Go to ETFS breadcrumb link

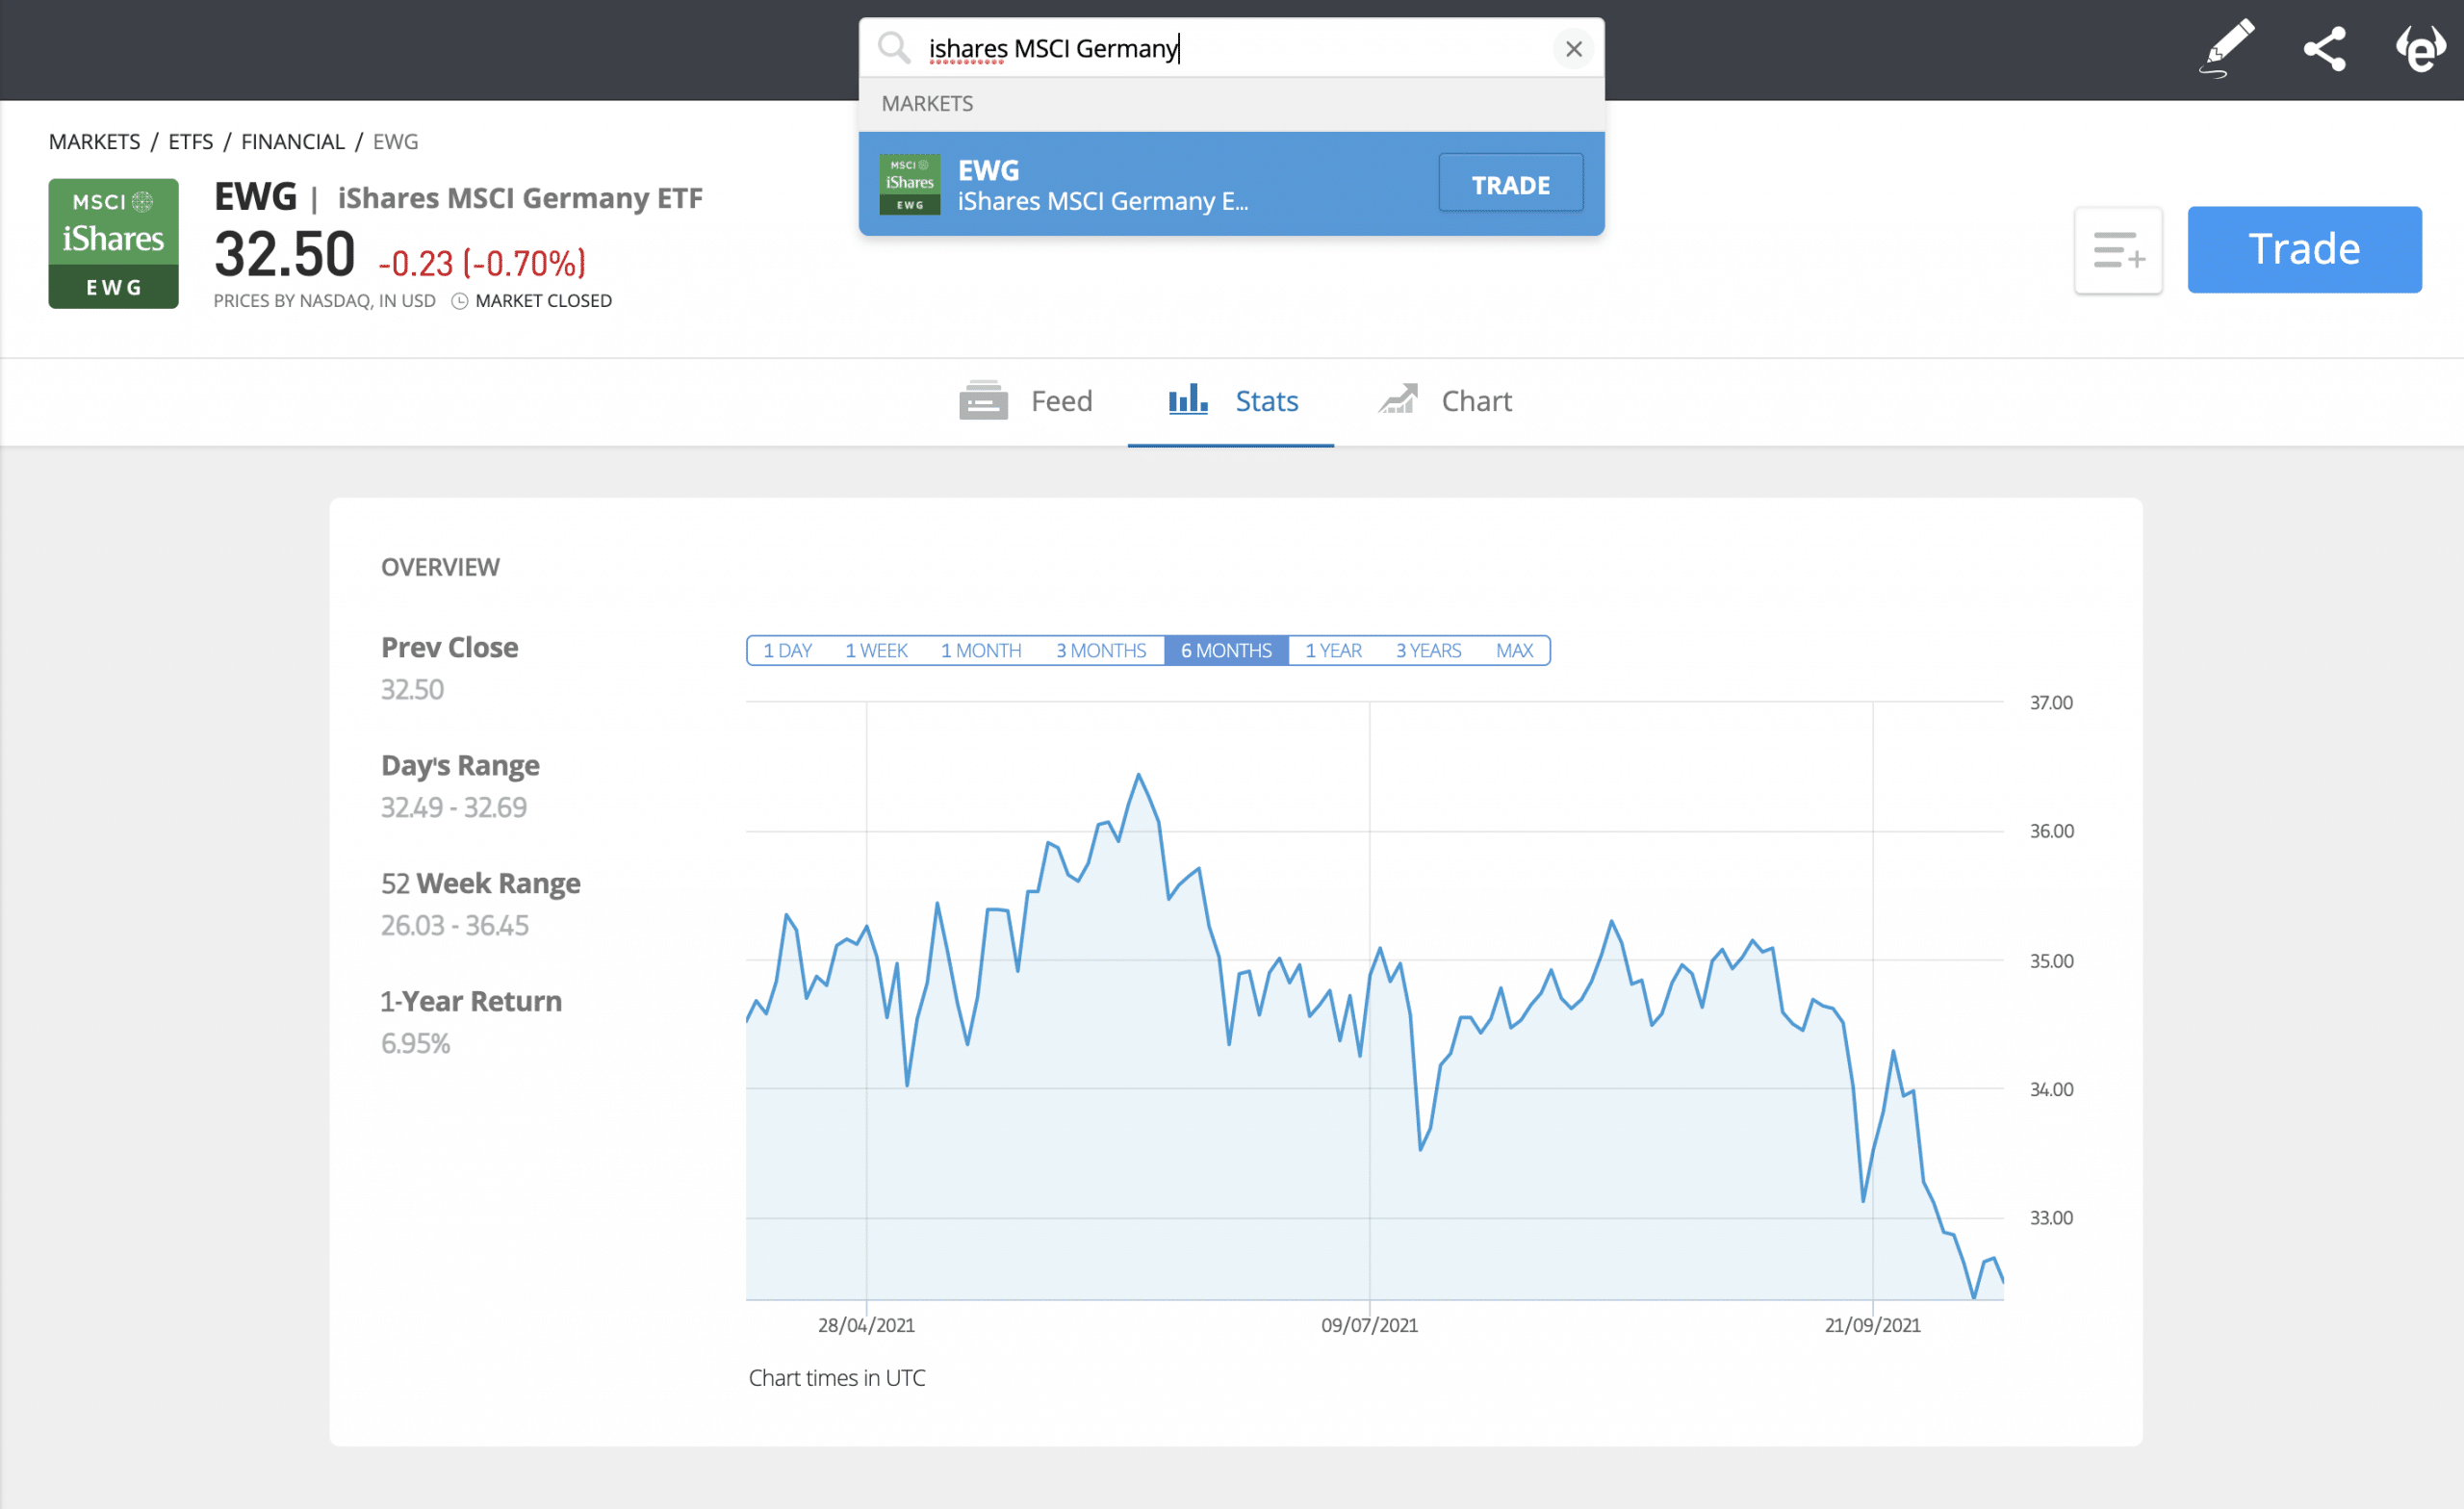(191, 142)
